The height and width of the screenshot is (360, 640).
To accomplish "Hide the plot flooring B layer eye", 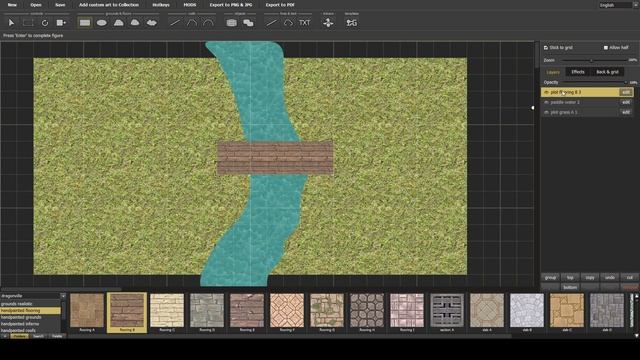I will tap(547, 92).
